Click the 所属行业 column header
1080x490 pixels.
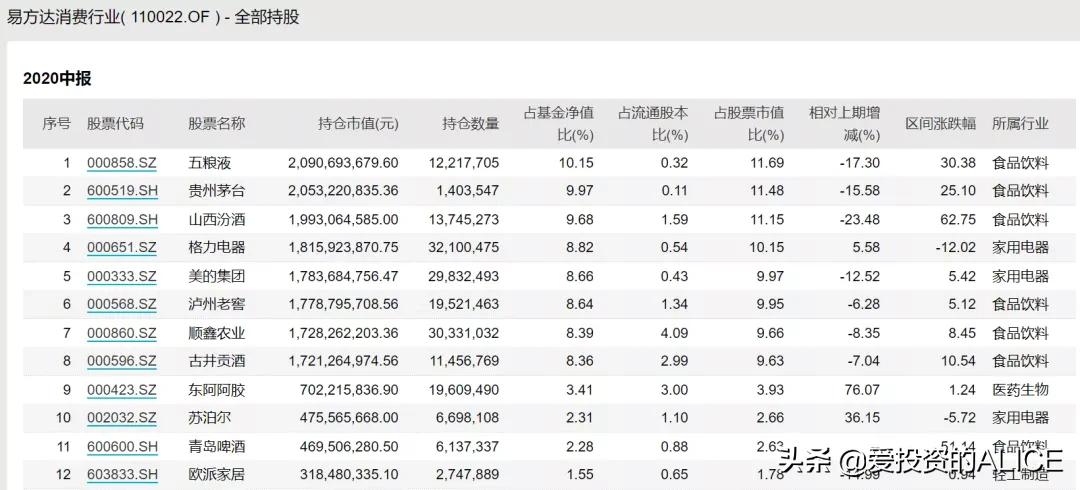(1020, 124)
